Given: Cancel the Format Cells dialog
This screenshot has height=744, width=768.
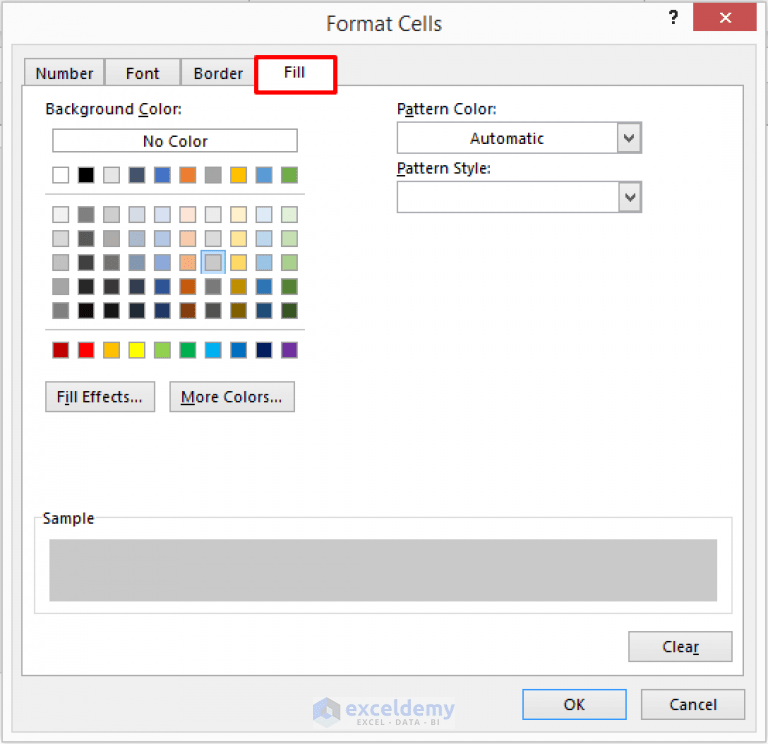Looking at the screenshot, I should (693, 704).
